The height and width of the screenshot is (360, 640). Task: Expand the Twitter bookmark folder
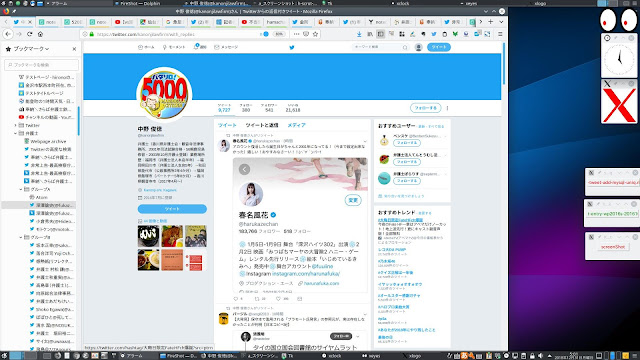pos(16,125)
